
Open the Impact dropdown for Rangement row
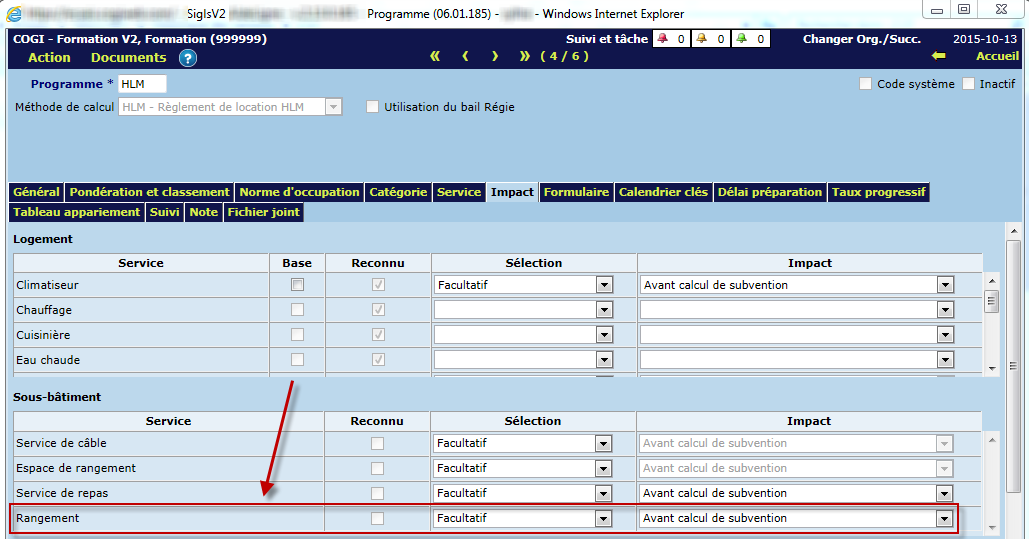943,518
